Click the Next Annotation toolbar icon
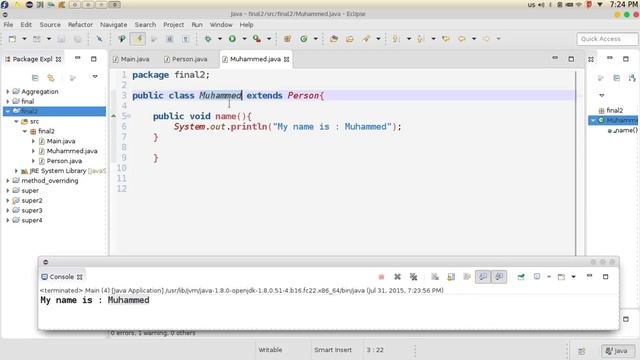The width and height of the screenshot is (640, 360). pos(396,39)
